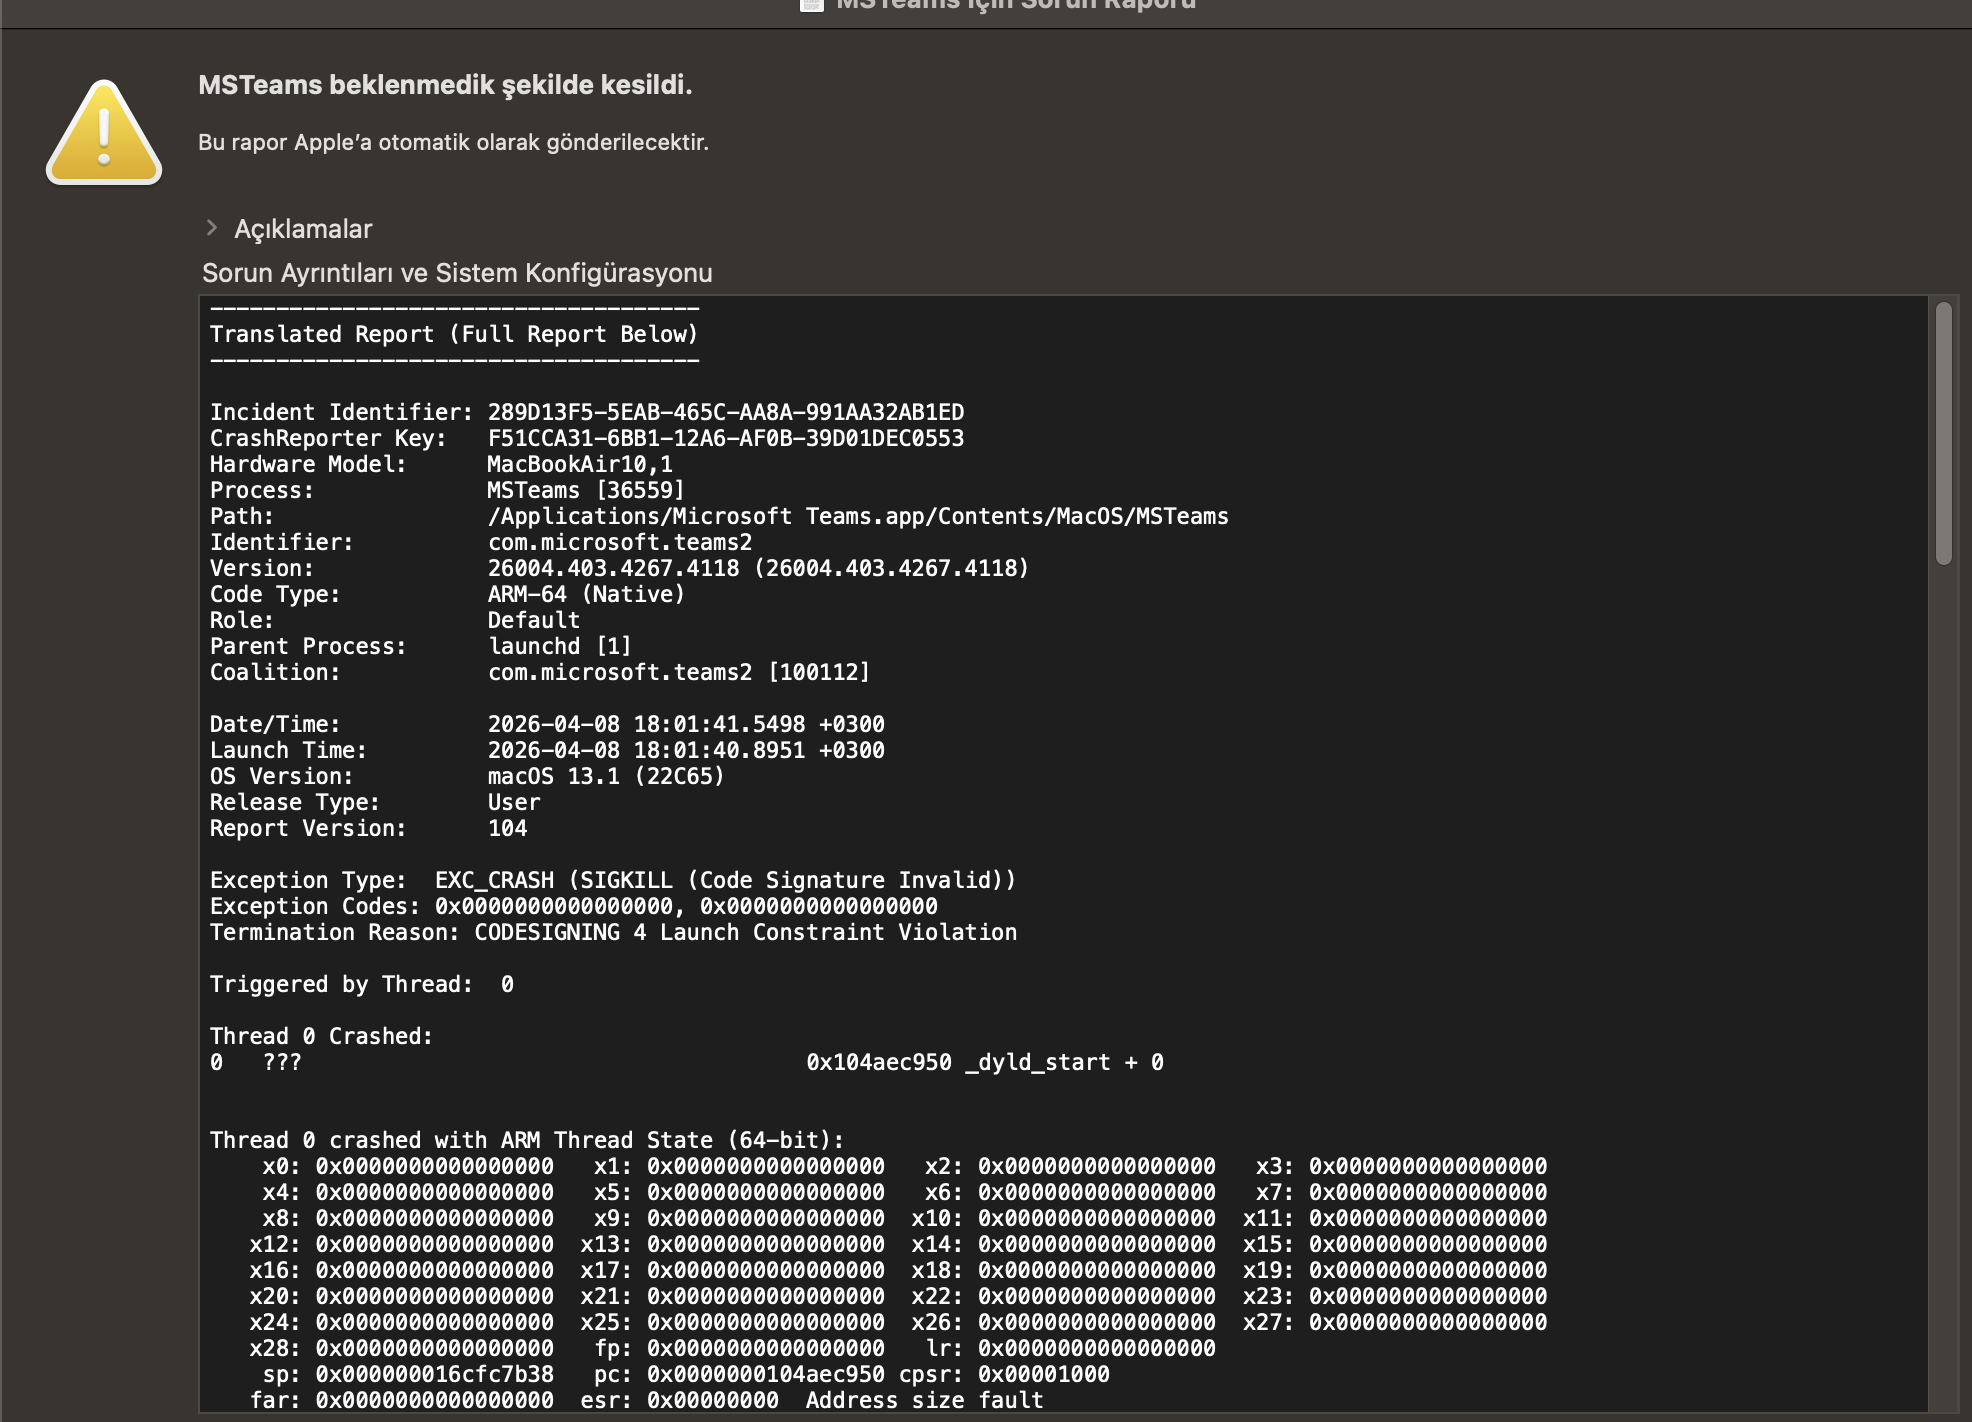Click the 0x104aec950 _dyld_start + 0 frame

click(985, 1062)
